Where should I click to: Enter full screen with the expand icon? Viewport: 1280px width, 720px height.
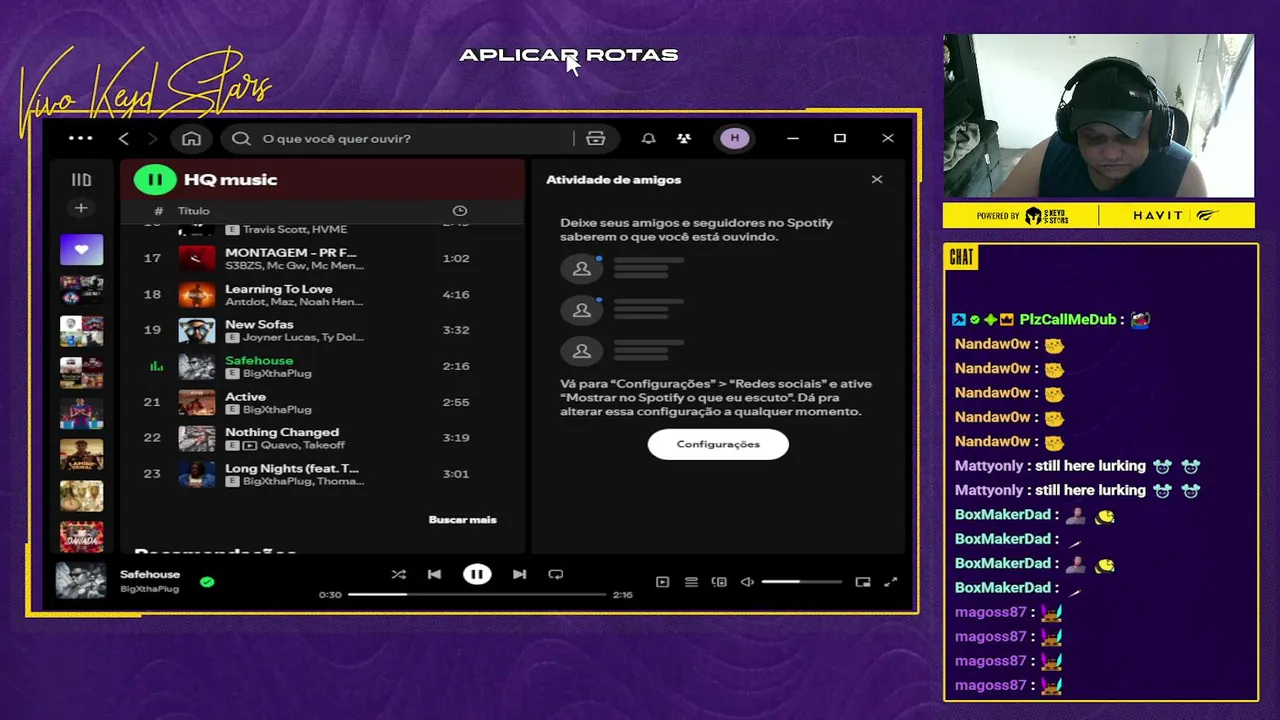click(x=891, y=582)
